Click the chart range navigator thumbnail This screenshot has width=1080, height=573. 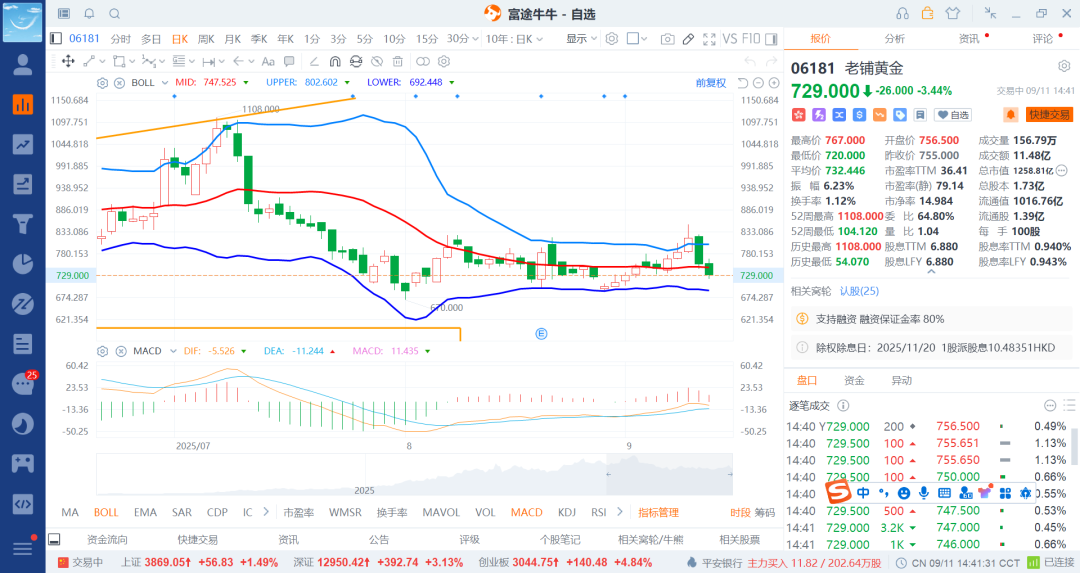415,475
